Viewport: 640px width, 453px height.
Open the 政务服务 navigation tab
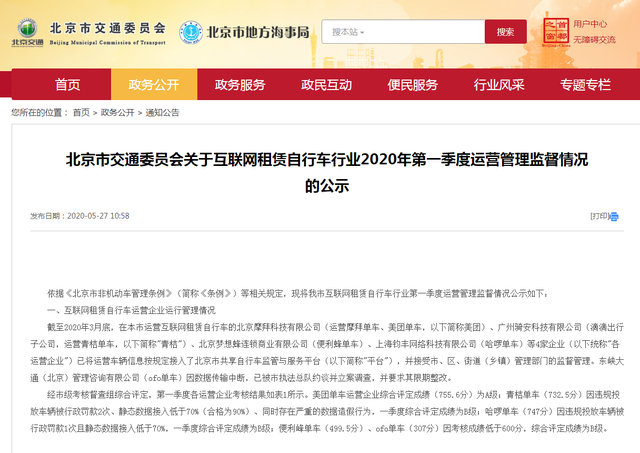coord(239,84)
